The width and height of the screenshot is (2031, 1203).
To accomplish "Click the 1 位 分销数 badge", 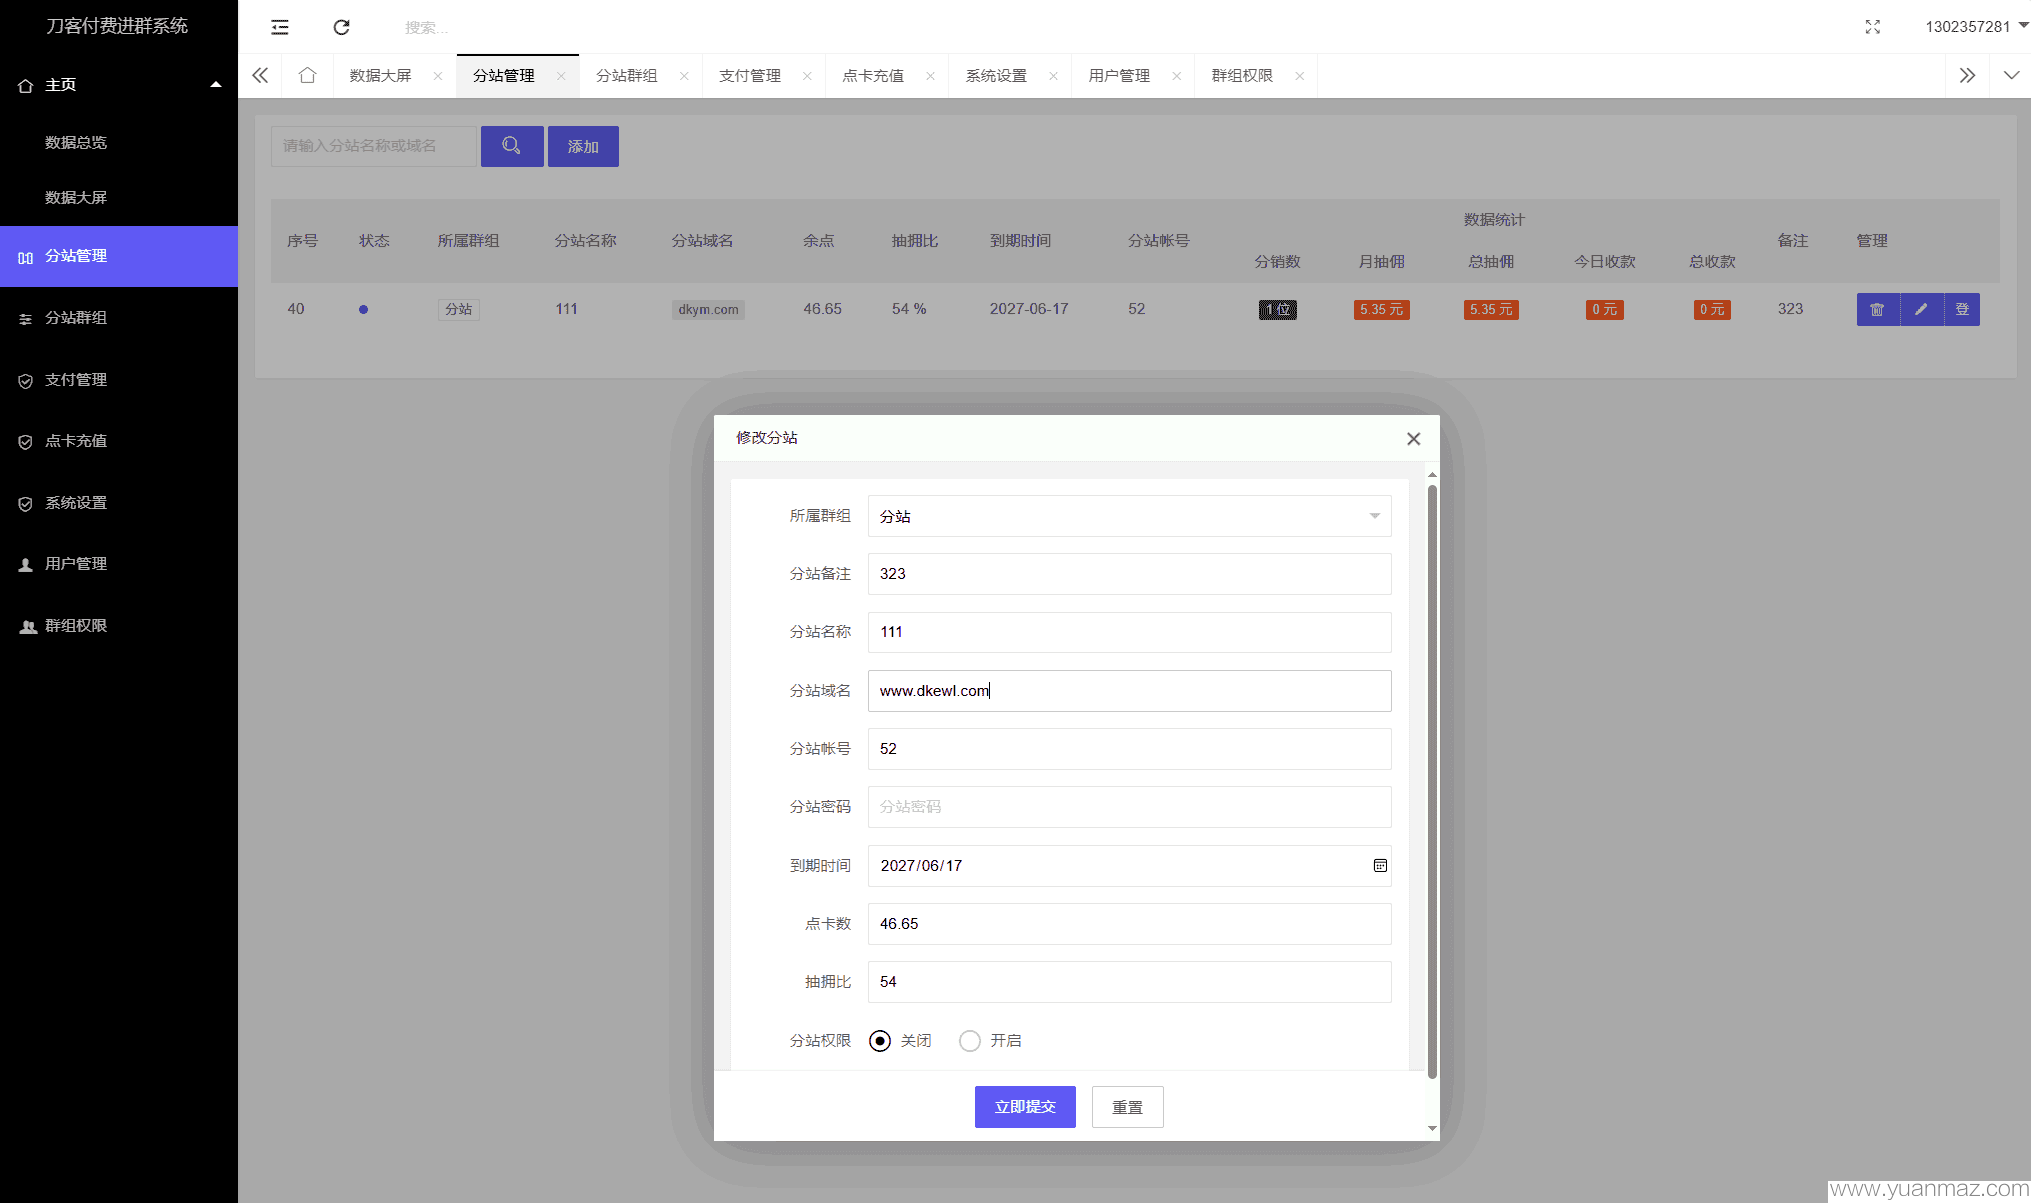I will coord(1277,310).
